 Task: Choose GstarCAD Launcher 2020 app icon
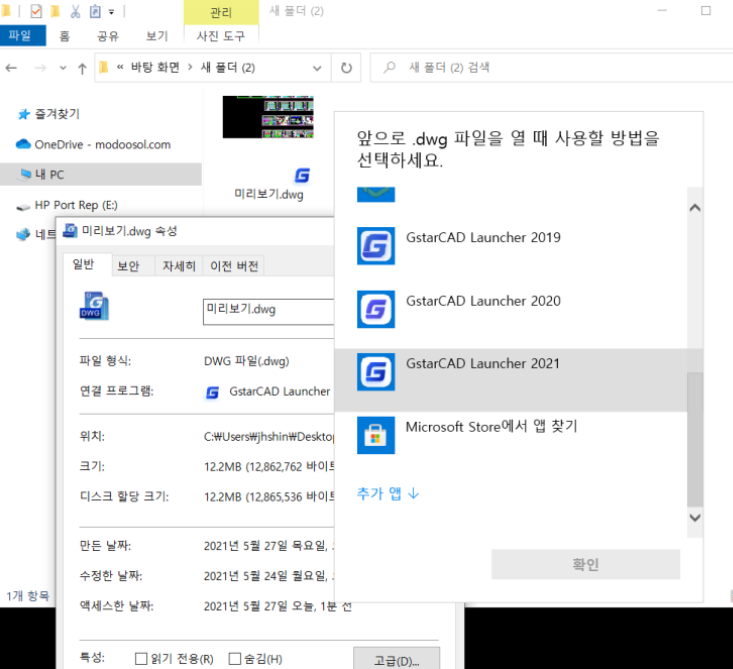pos(376,309)
